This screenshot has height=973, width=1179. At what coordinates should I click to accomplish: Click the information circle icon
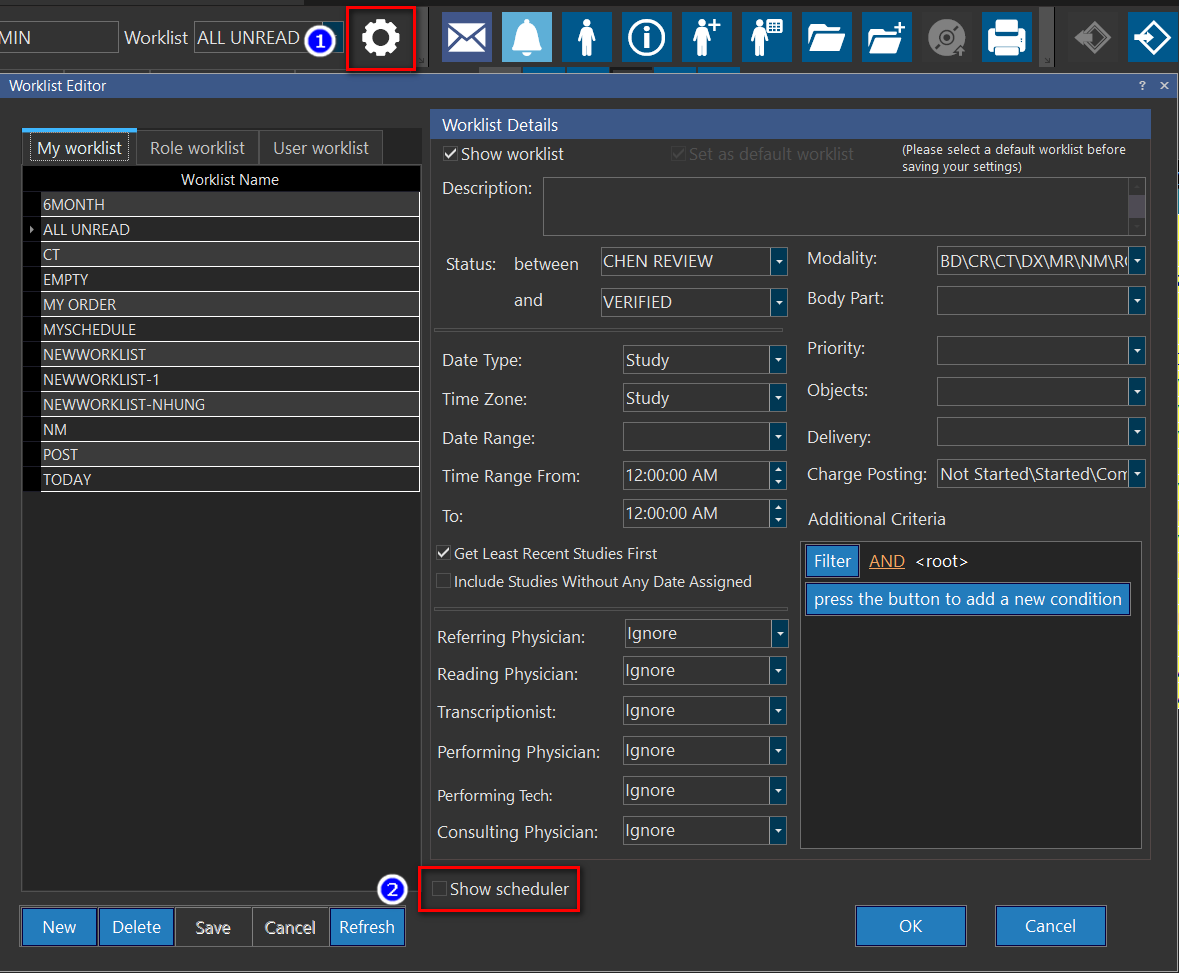[647, 38]
